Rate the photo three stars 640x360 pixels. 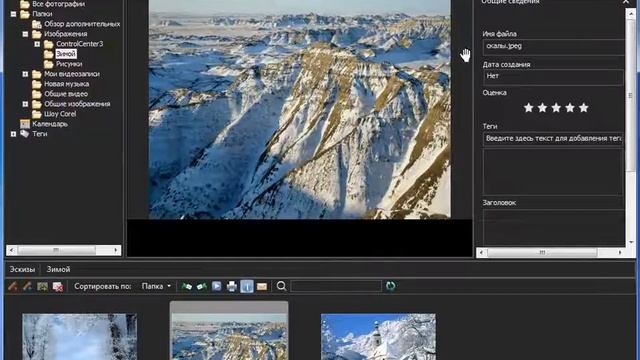pyautogui.click(x=556, y=108)
